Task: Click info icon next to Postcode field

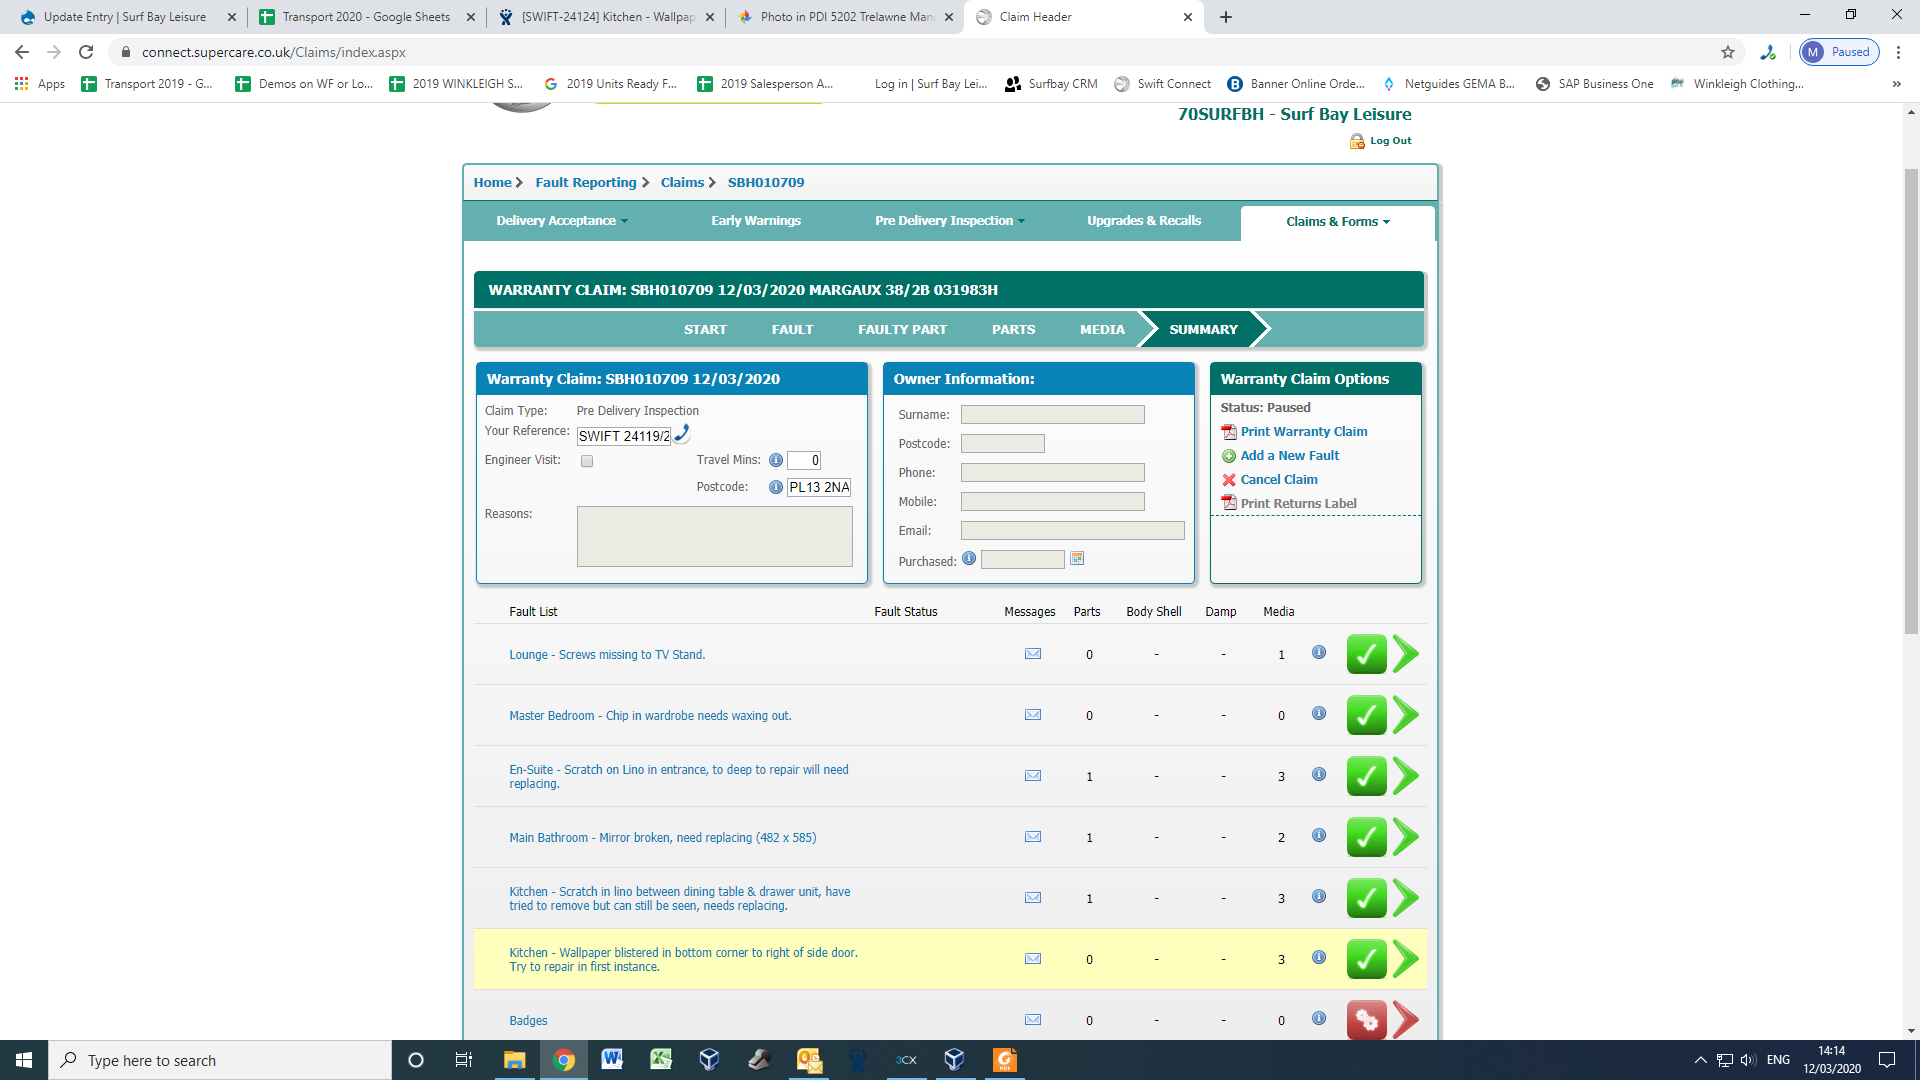Action: pyautogui.click(x=775, y=487)
